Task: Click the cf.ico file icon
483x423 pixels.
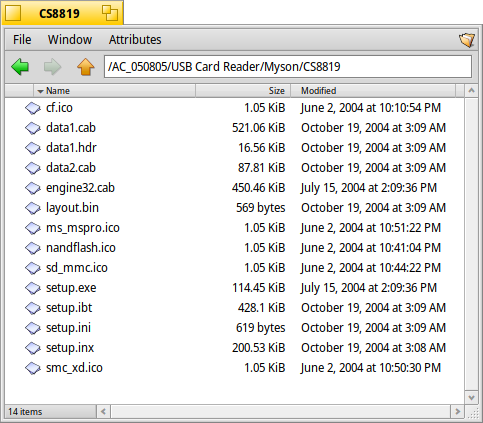Action: (33, 108)
